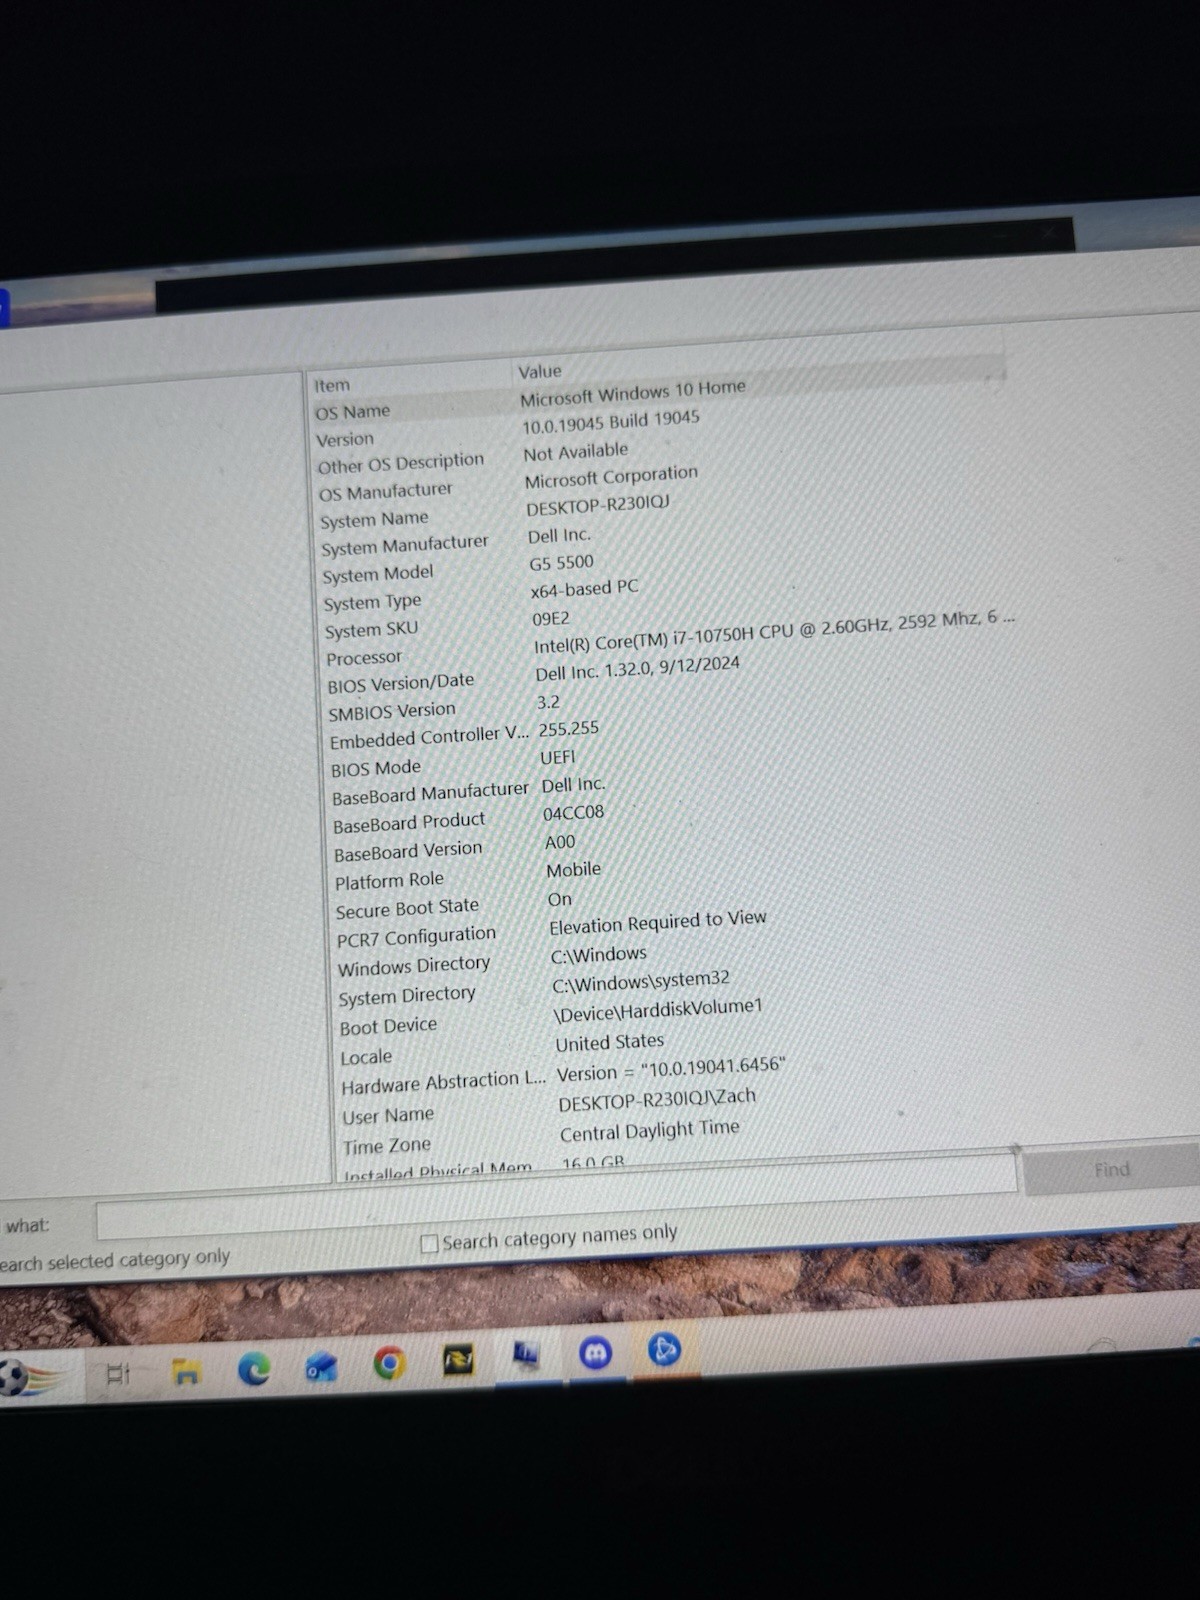Select the Secure Boot State row

pos(407,908)
